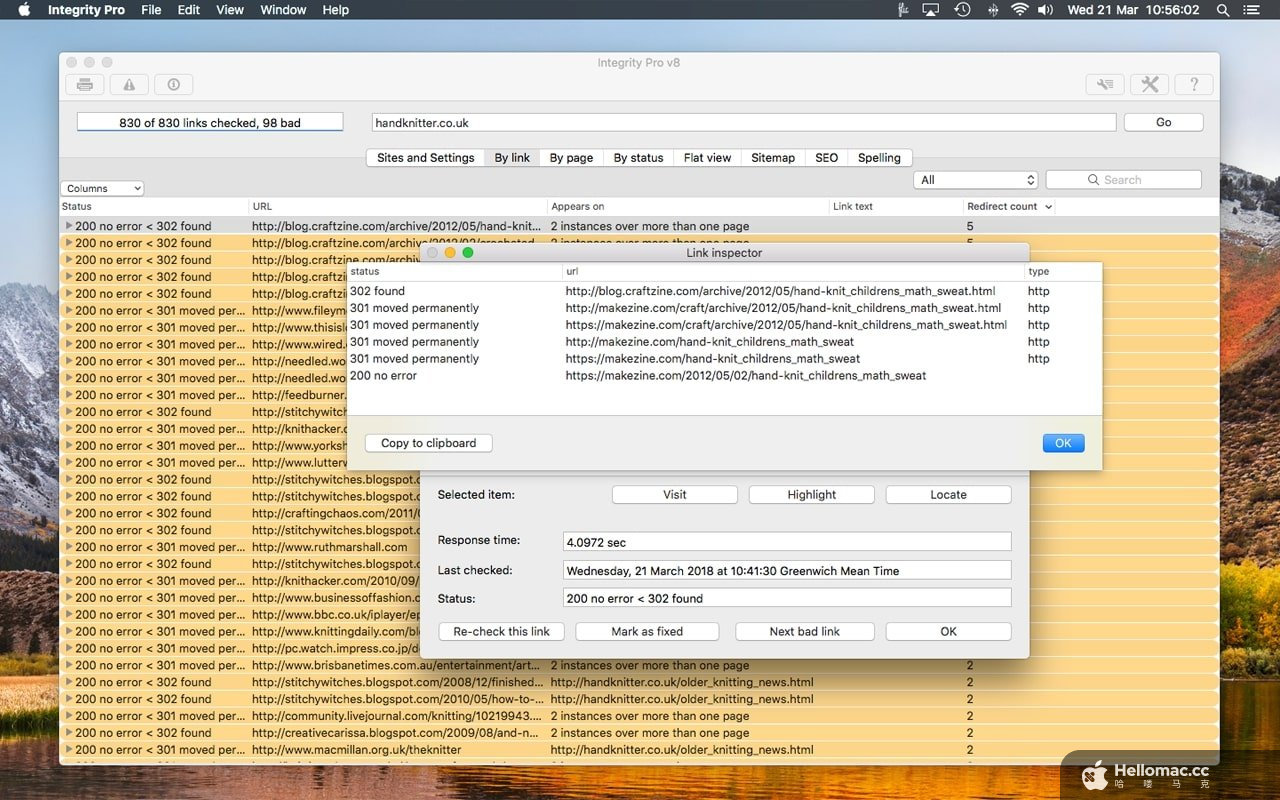Open the File menu
The height and width of the screenshot is (800, 1280).
pos(151,10)
